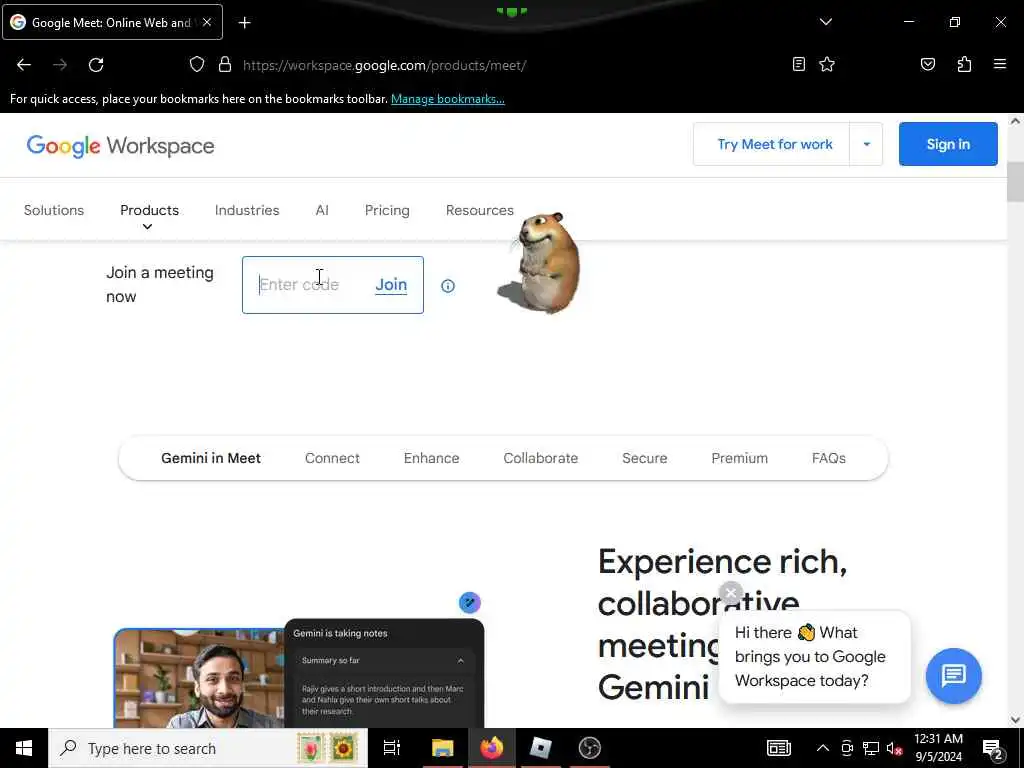1024x768 pixels.
Task: Select the Gemini in Meet tab
Action: coord(211,458)
